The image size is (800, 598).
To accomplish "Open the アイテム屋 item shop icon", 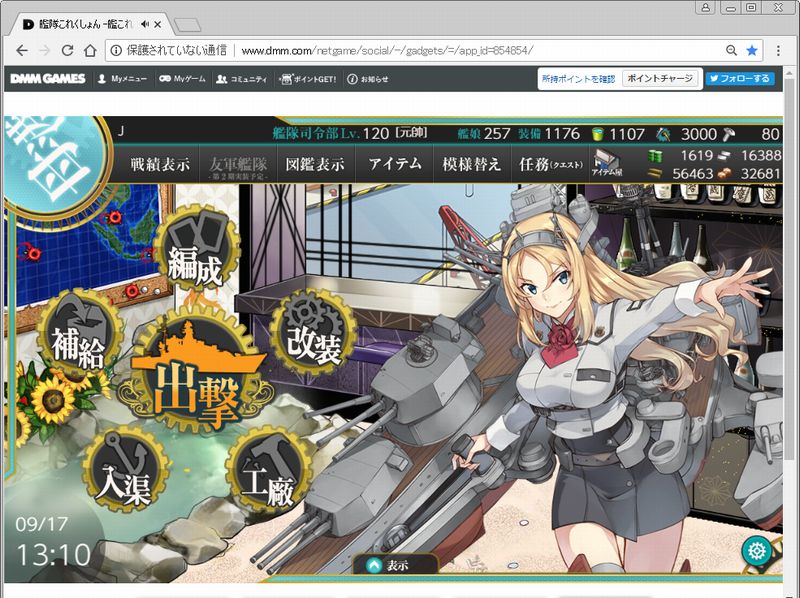I will [x=608, y=164].
